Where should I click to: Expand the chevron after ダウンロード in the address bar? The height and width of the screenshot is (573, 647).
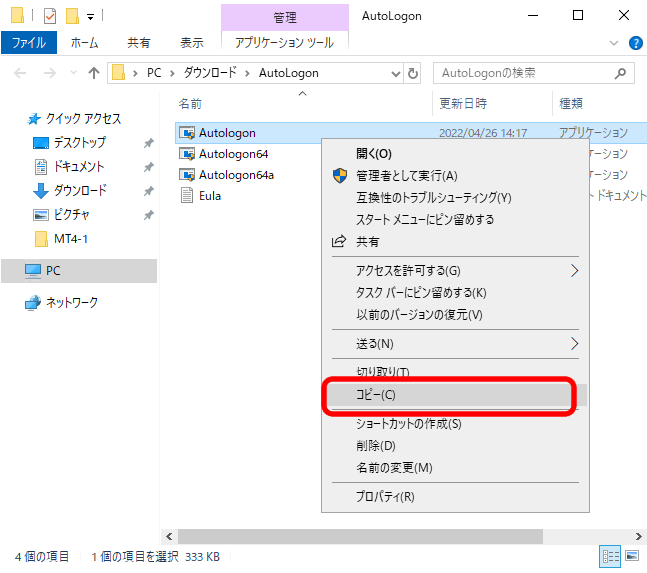[248, 73]
